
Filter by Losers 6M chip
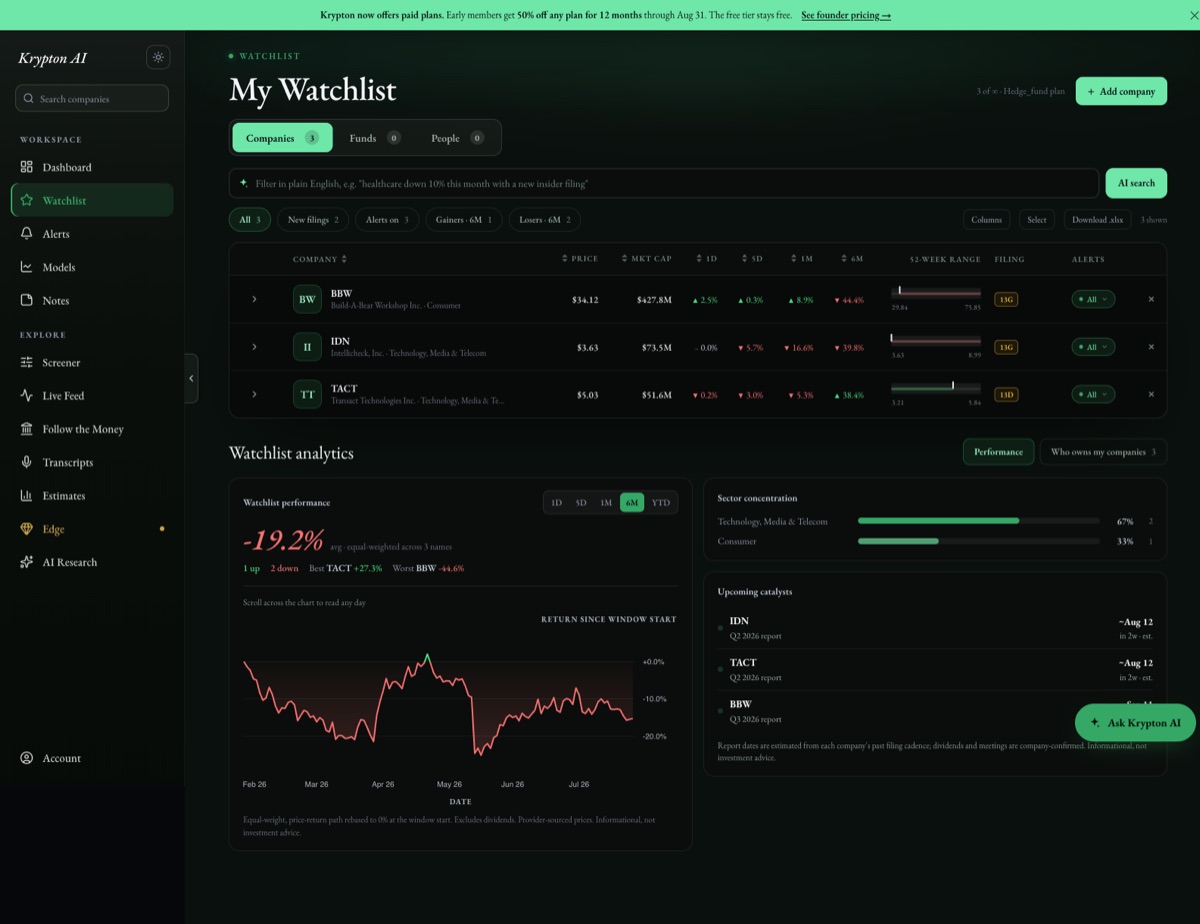[x=545, y=220]
